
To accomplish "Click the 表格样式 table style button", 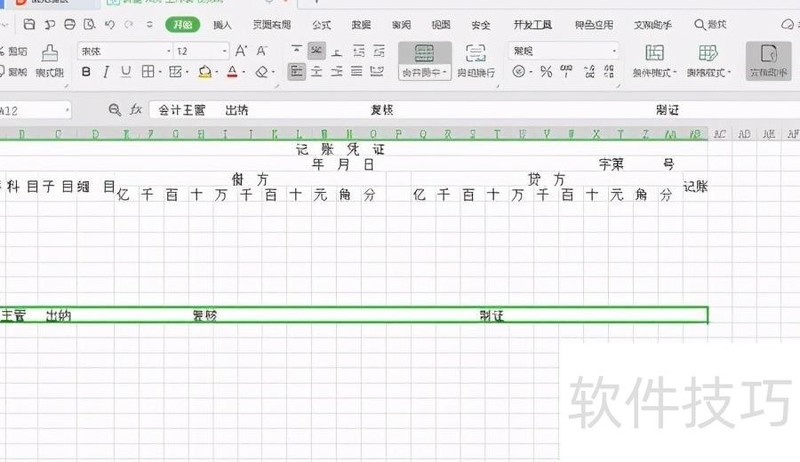I will (x=709, y=61).
